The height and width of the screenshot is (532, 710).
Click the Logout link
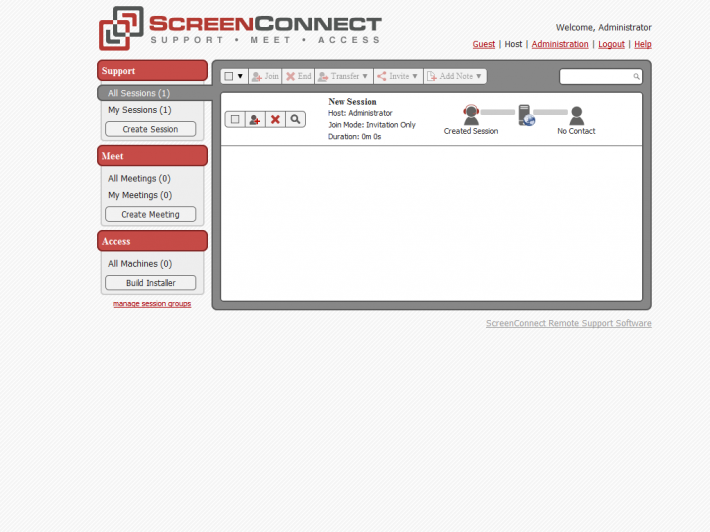coord(611,44)
